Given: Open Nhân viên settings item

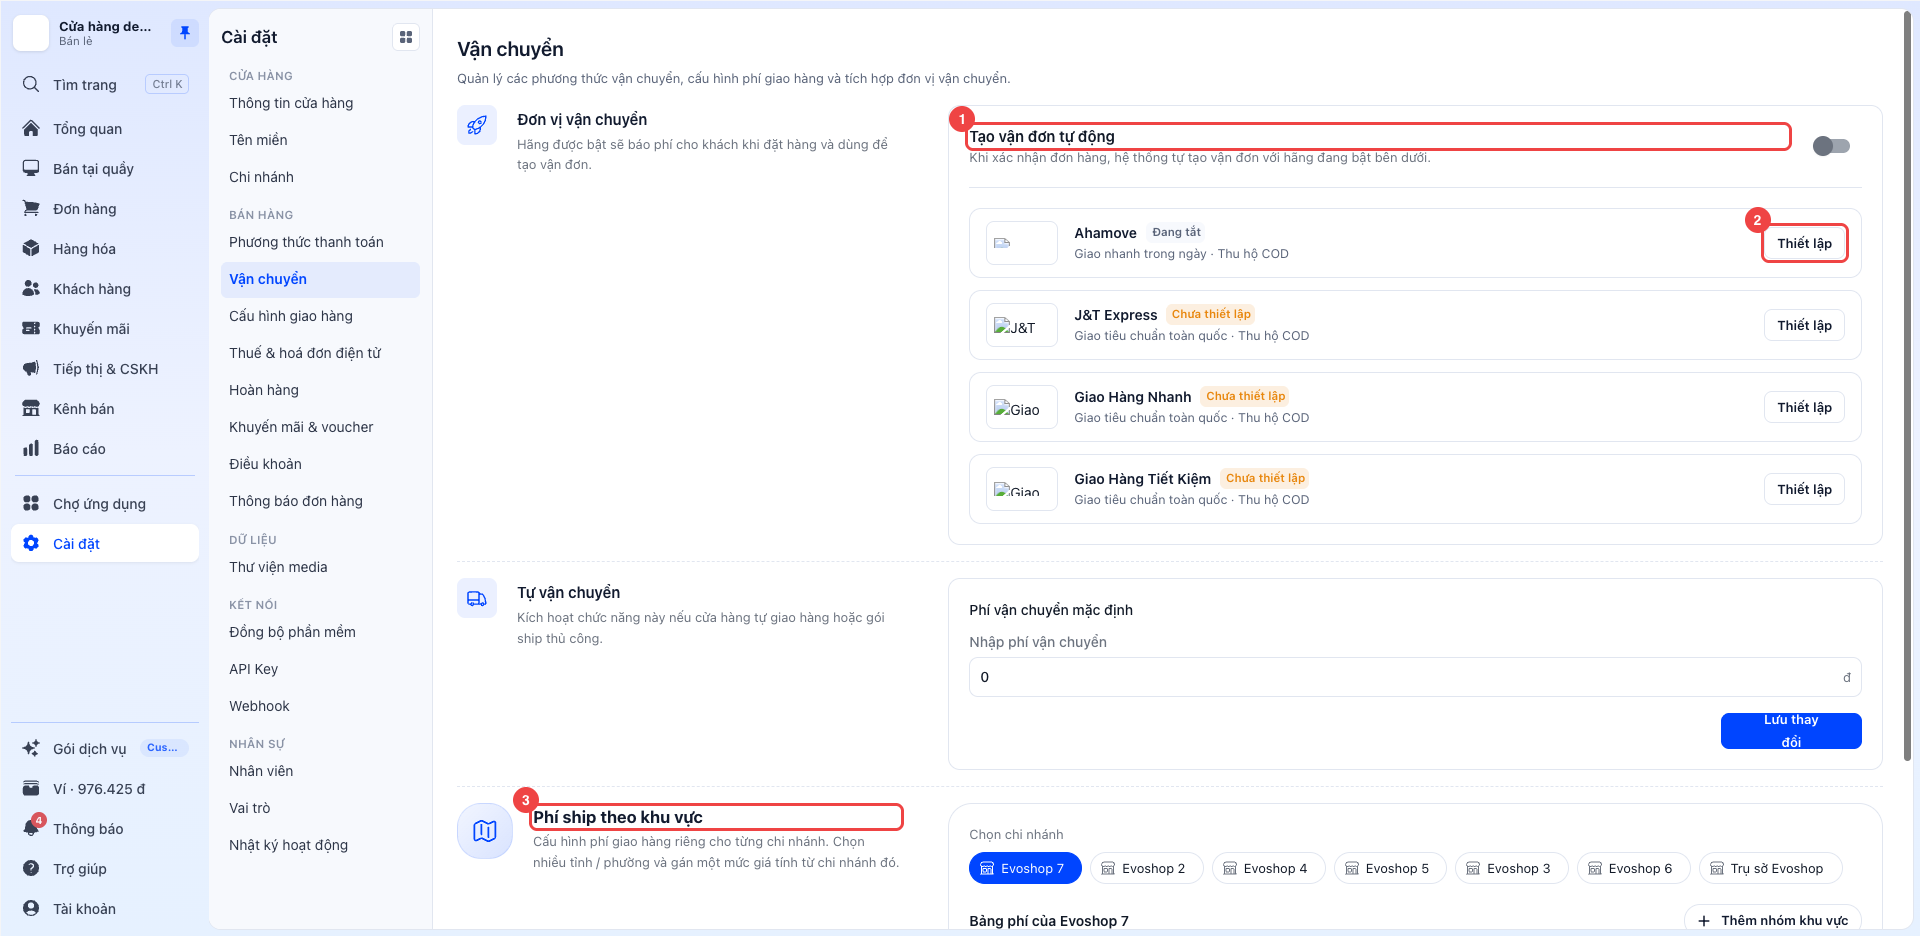Looking at the screenshot, I should [x=320, y=772].
